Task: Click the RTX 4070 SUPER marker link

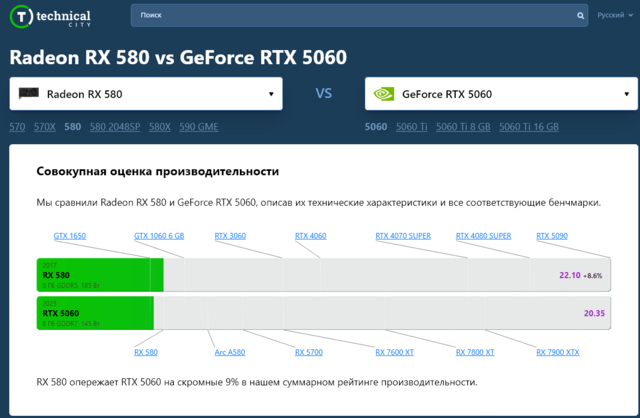Action: [403, 236]
